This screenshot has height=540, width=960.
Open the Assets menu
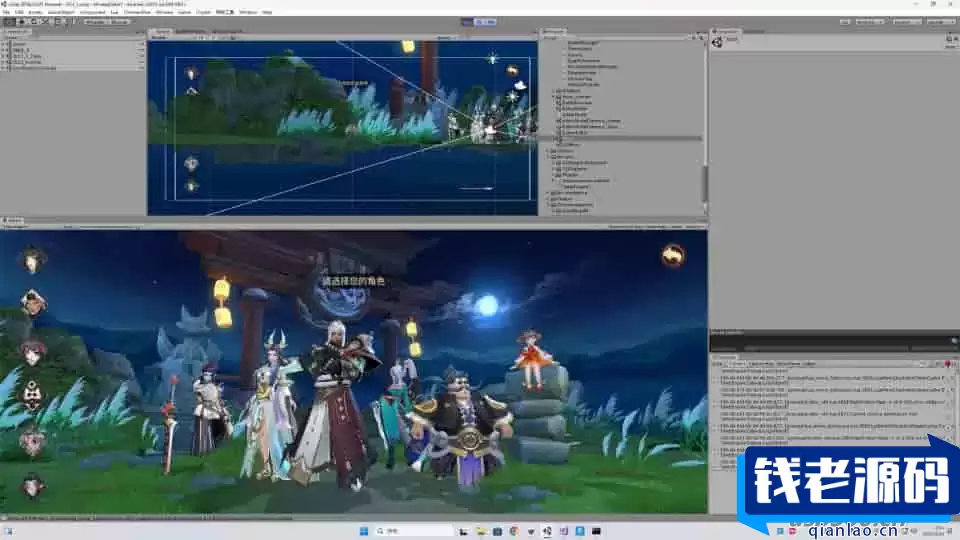(x=36, y=12)
